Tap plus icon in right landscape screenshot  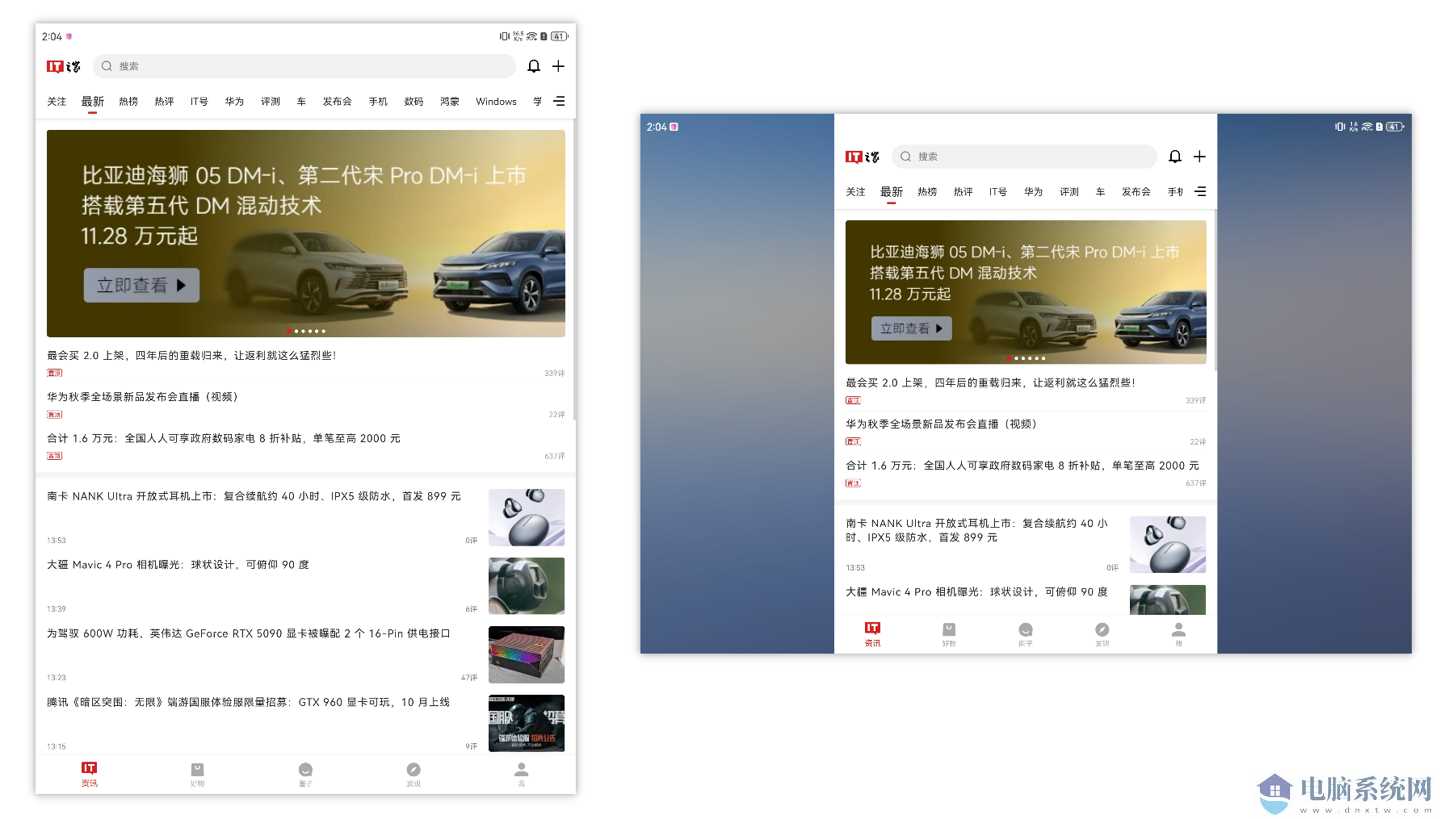[x=1199, y=156]
